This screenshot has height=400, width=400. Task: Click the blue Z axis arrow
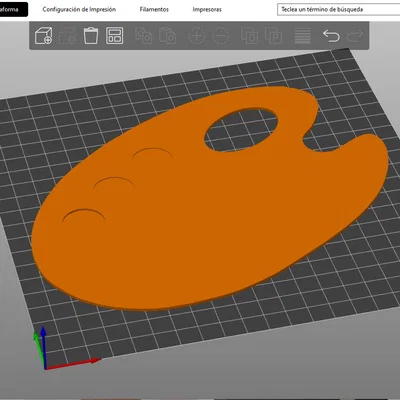click(x=43, y=347)
